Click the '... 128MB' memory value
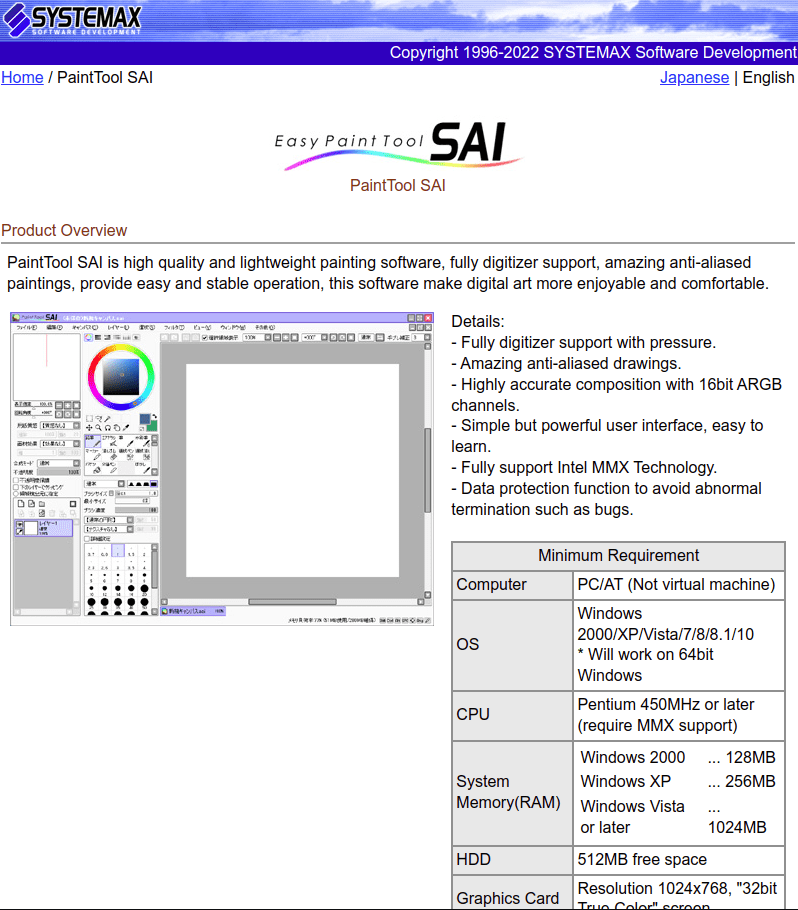 [742, 757]
